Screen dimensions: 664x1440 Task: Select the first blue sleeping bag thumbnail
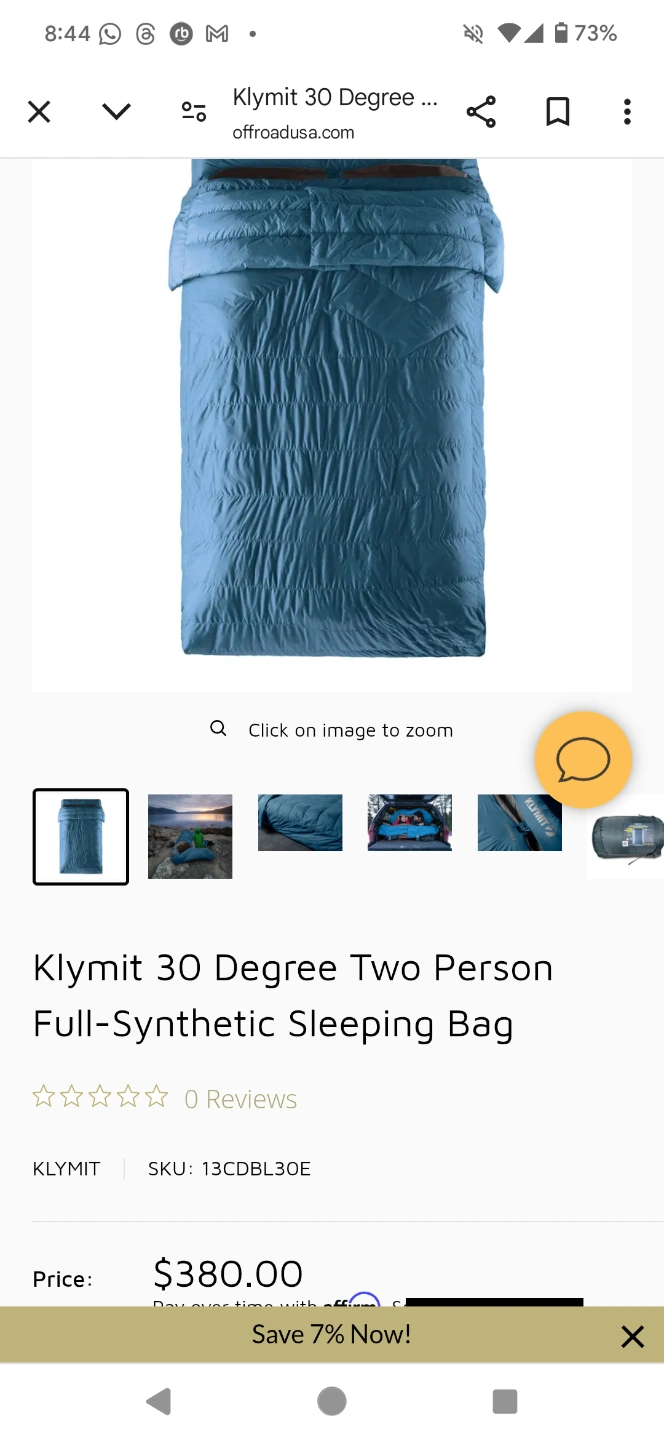[81, 837]
